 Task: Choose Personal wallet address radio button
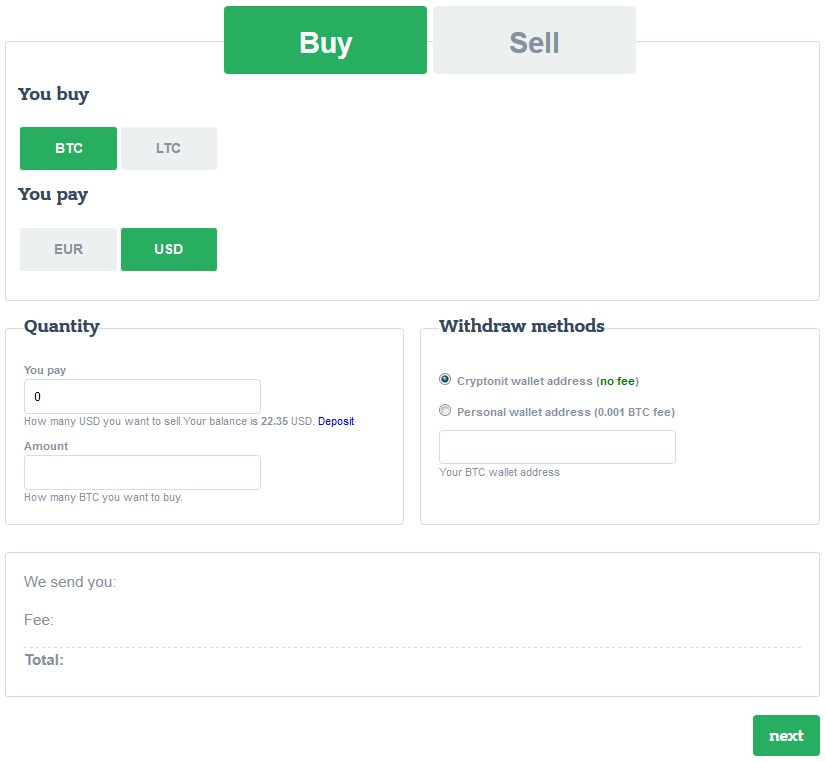(x=445, y=410)
